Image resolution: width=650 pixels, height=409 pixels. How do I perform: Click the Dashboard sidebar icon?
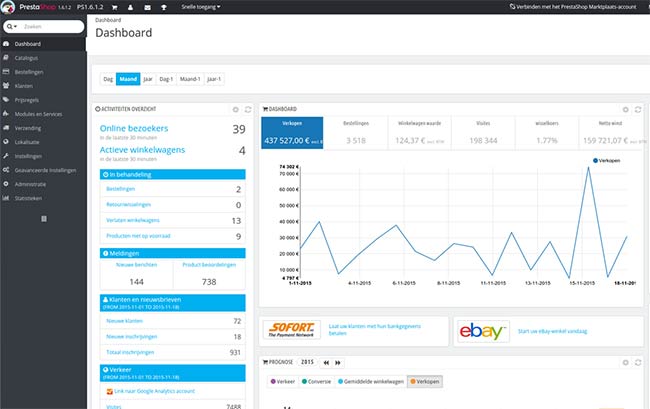coord(6,44)
